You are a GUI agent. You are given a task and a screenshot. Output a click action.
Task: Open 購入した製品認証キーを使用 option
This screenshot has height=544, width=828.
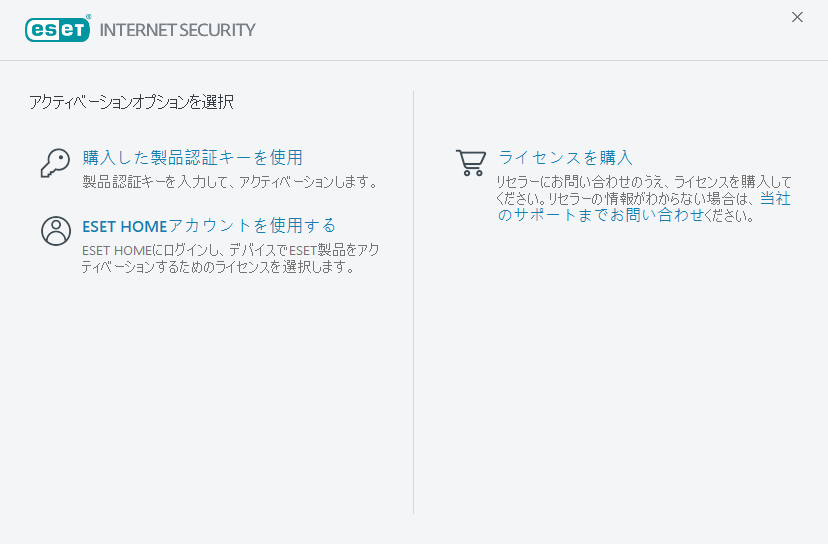click(192, 158)
